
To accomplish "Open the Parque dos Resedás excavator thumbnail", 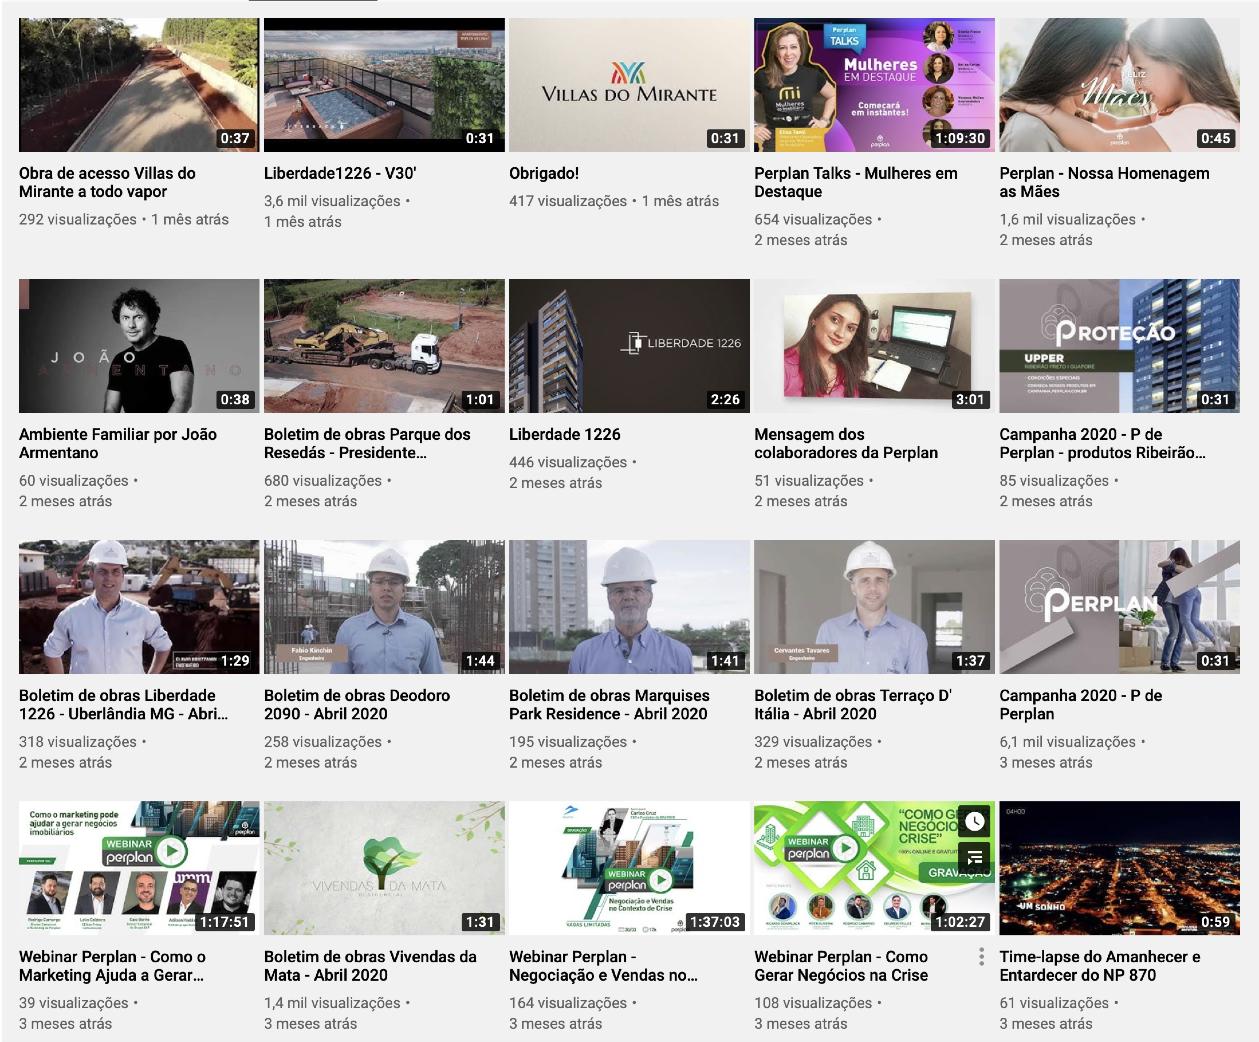I will [384, 346].
